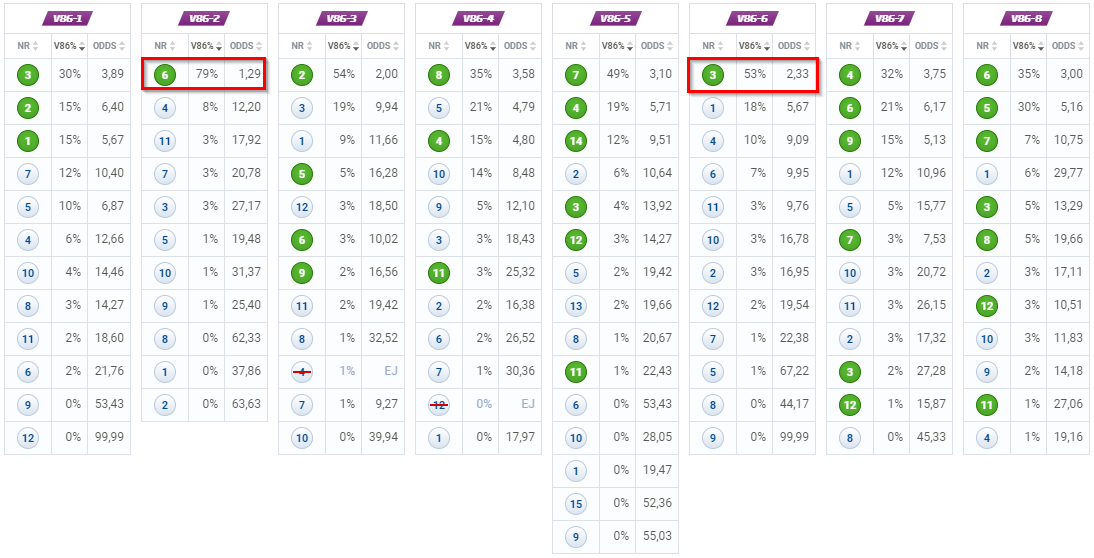The image size is (1094, 558).
Task: Click the 99,99 odds in V86-1
Action: click(x=109, y=438)
